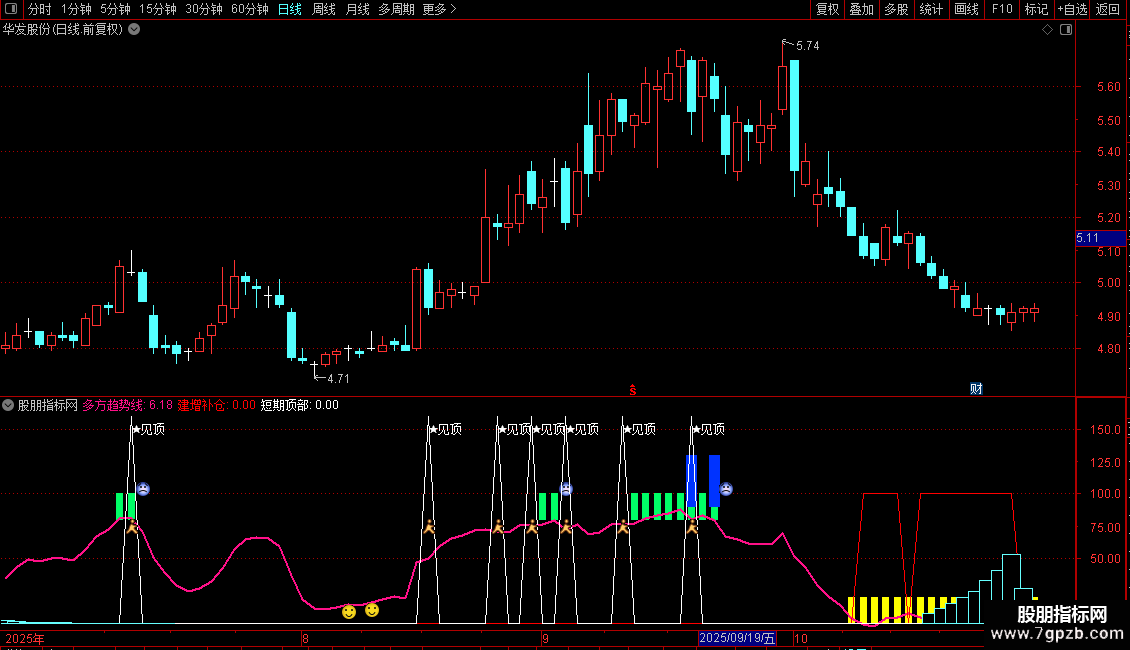Click 建增补仓 indicator value text
1130x650 pixels.
coord(216,405)
